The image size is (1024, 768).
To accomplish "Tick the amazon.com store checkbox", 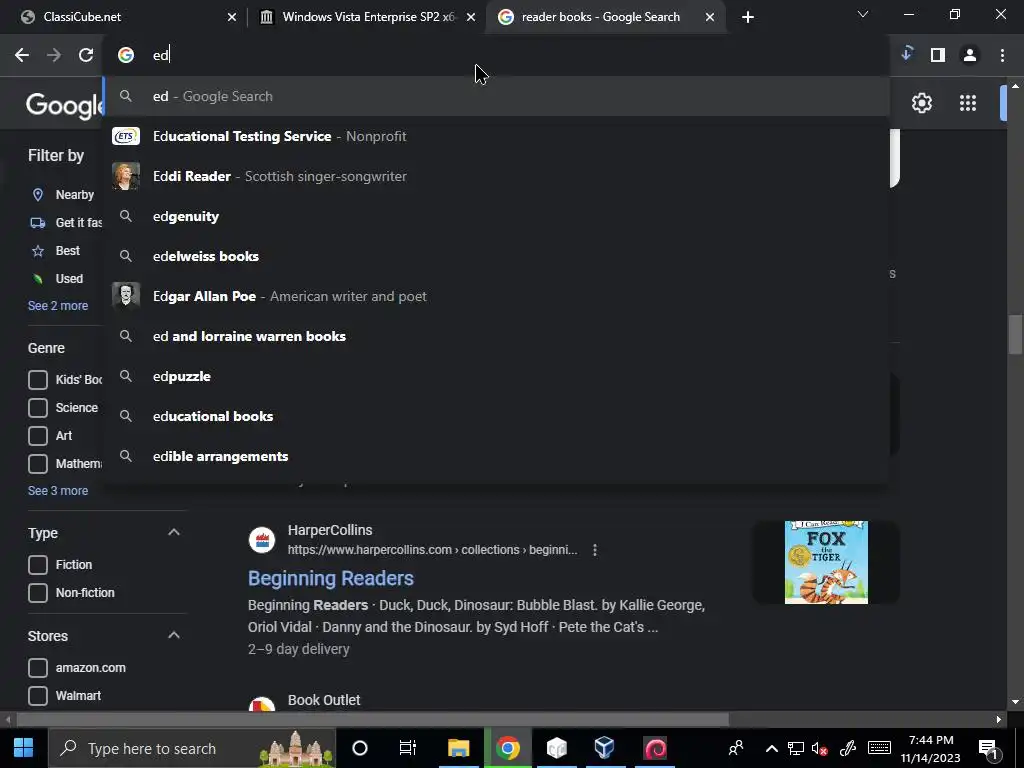I will pyautogui.click(x=38, y=668).
